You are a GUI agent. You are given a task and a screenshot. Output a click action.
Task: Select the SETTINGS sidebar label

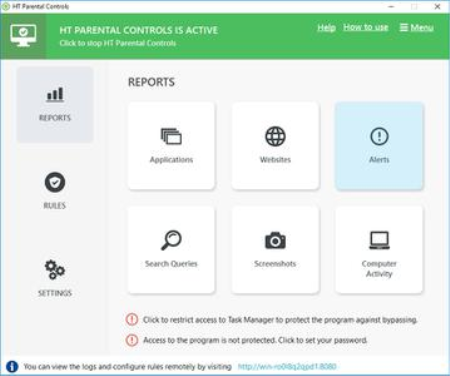pos(55,293)
